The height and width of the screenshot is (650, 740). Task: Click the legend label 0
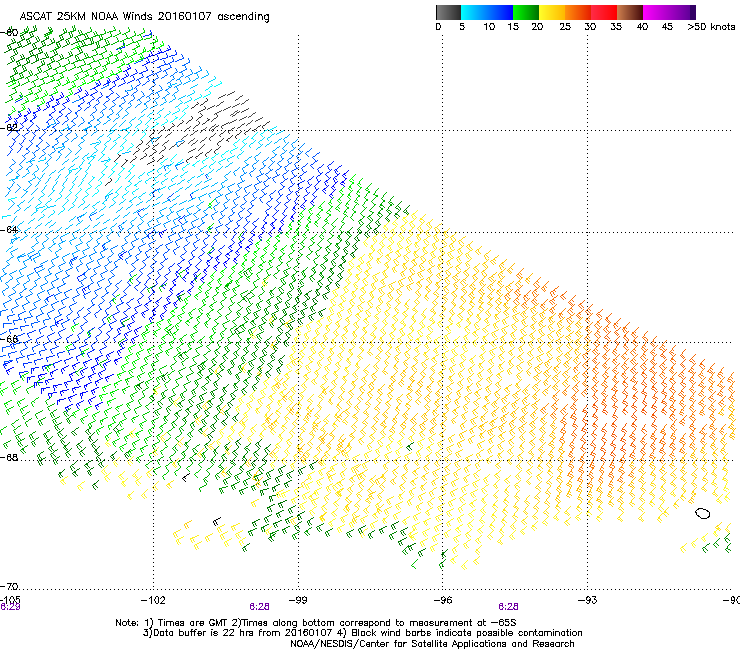438,27
